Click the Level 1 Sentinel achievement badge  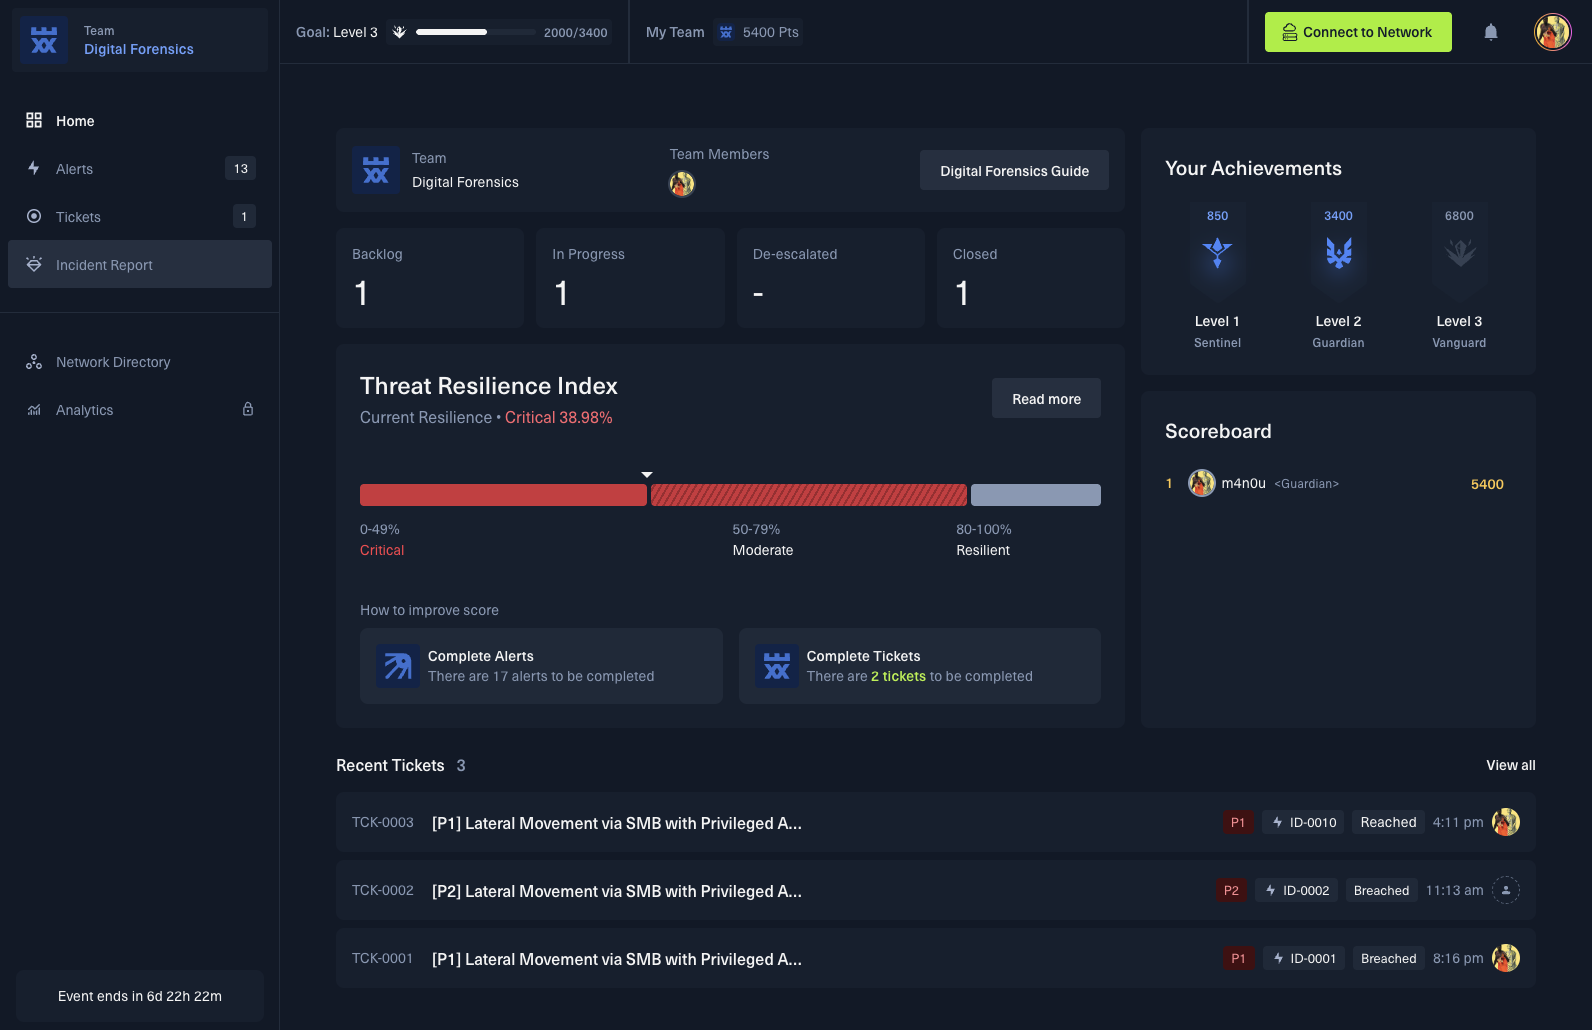pyautogui.click(x=1217, y=253)
